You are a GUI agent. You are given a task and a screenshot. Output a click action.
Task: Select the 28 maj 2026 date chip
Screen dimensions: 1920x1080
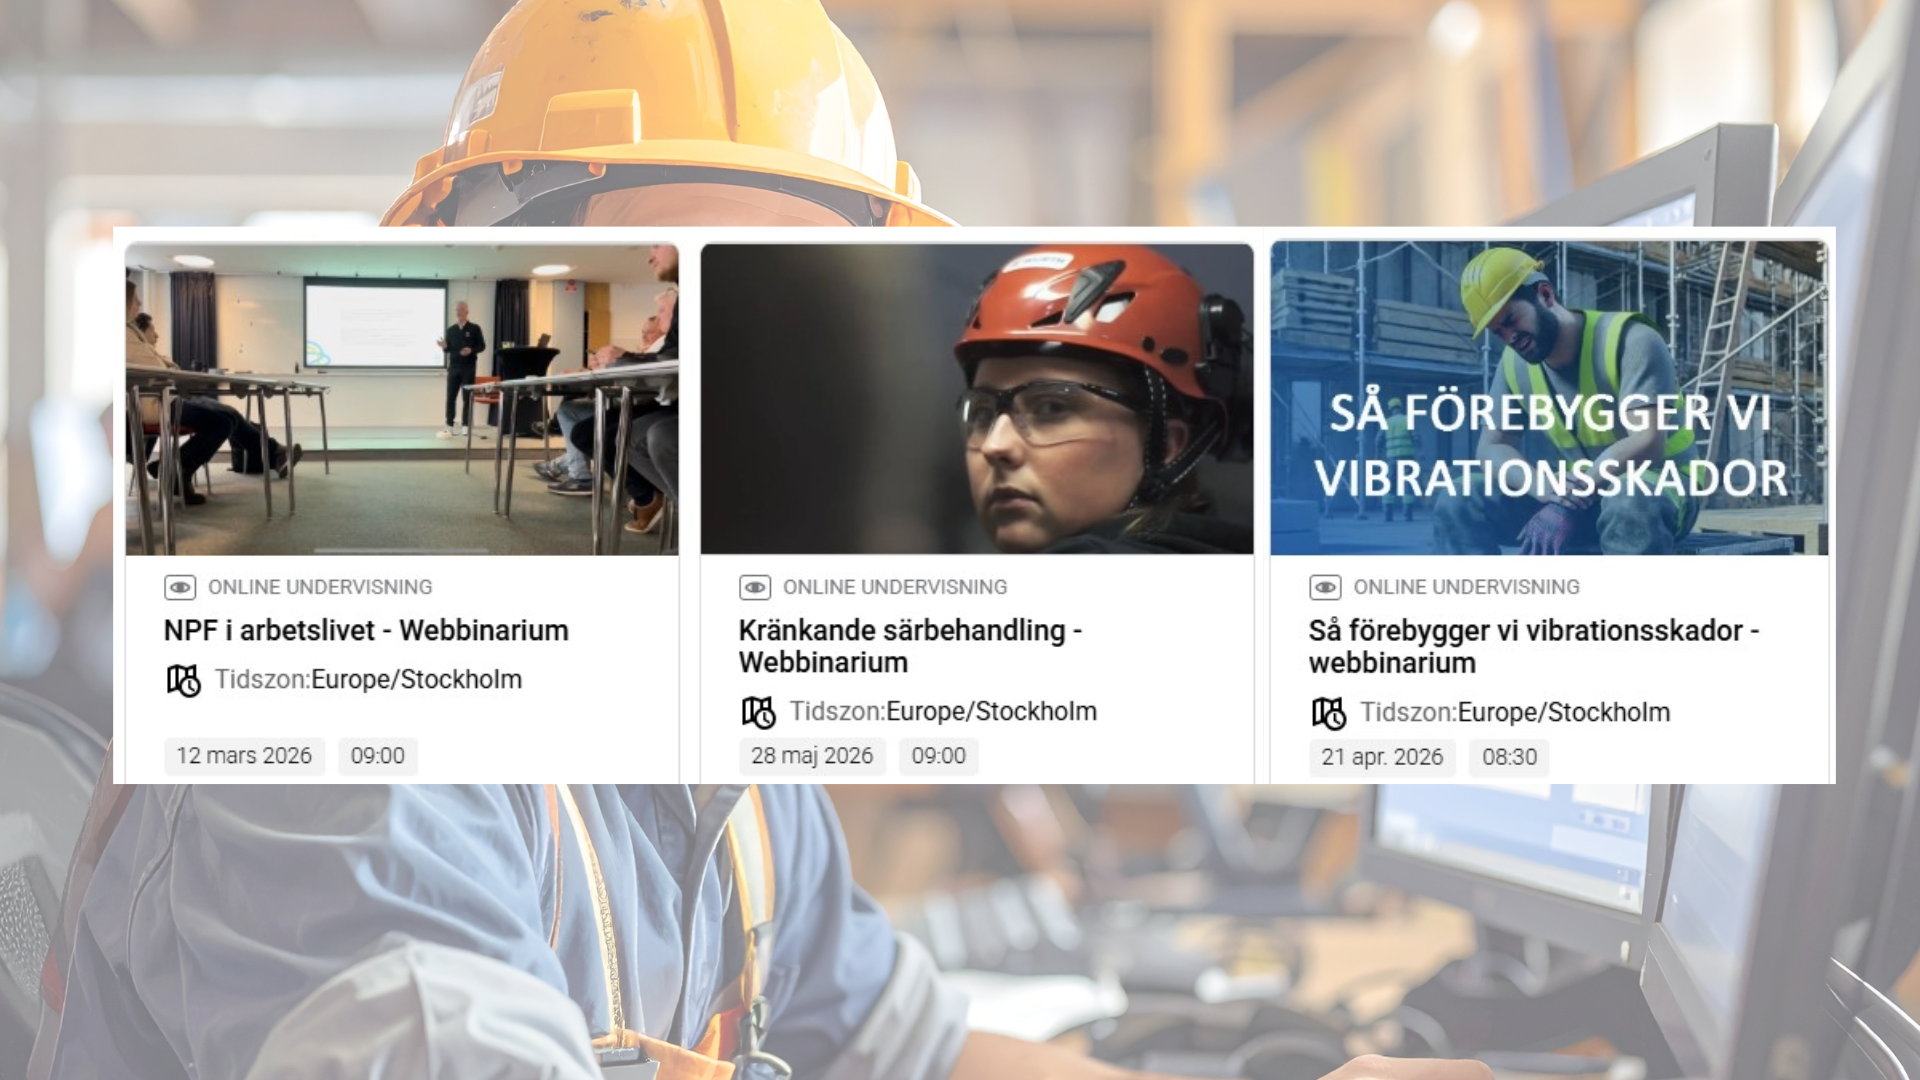812,756
